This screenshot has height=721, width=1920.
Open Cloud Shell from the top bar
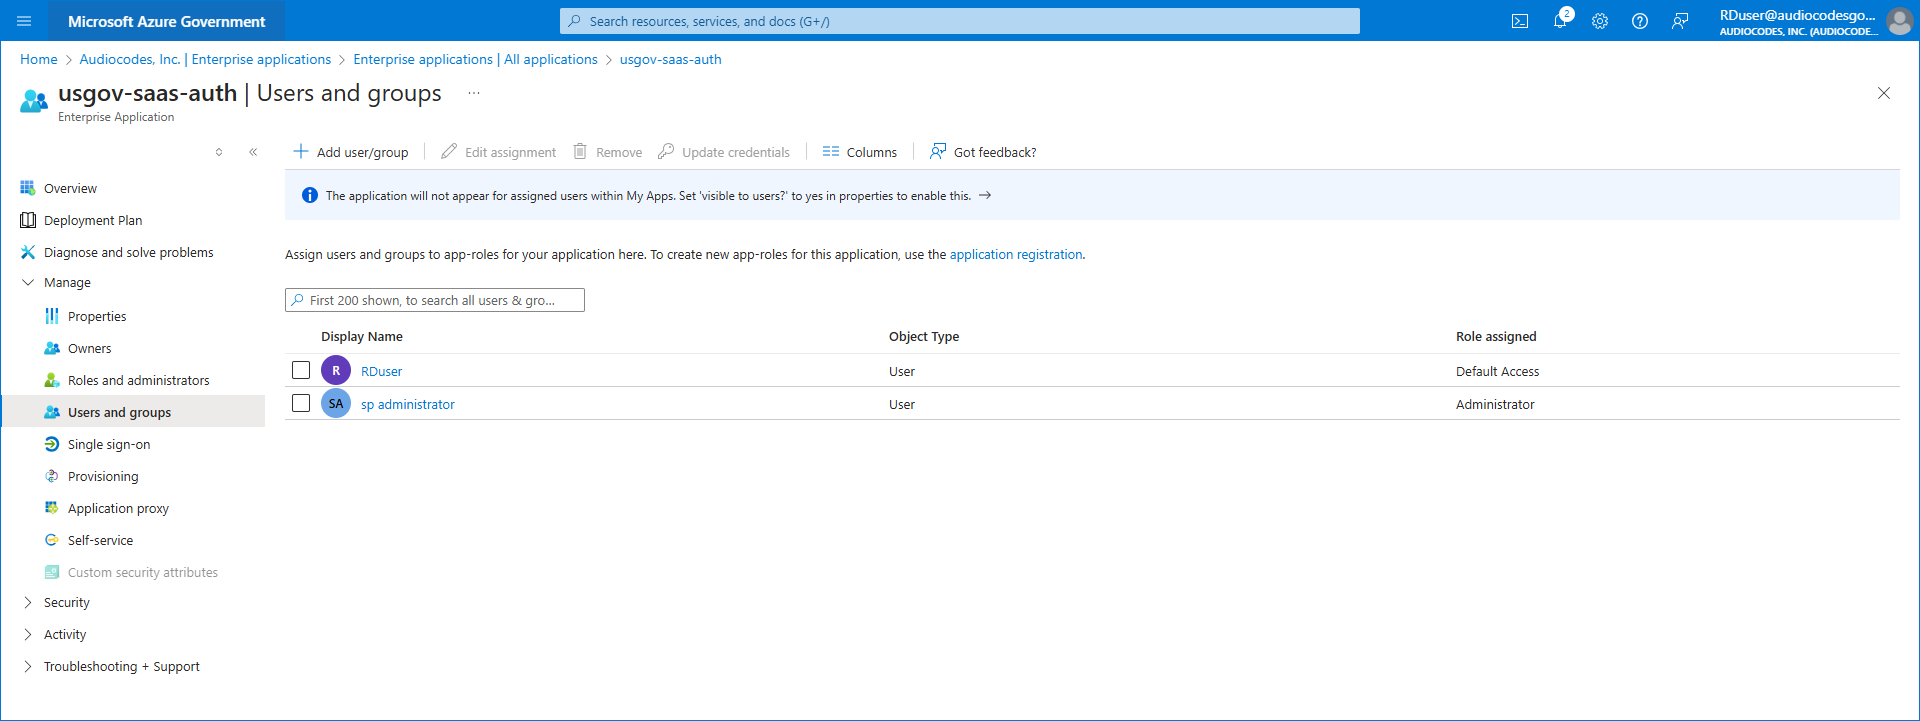(x=1520, y=21)
